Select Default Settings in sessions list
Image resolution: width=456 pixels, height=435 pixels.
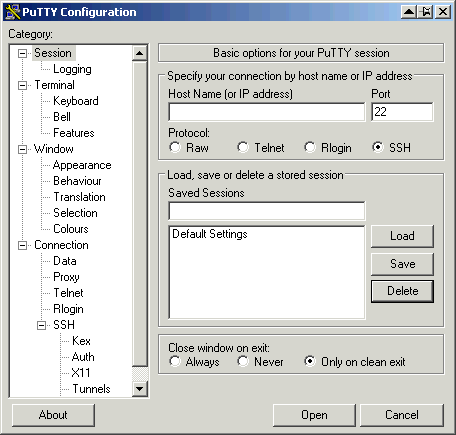pos(210,234)
